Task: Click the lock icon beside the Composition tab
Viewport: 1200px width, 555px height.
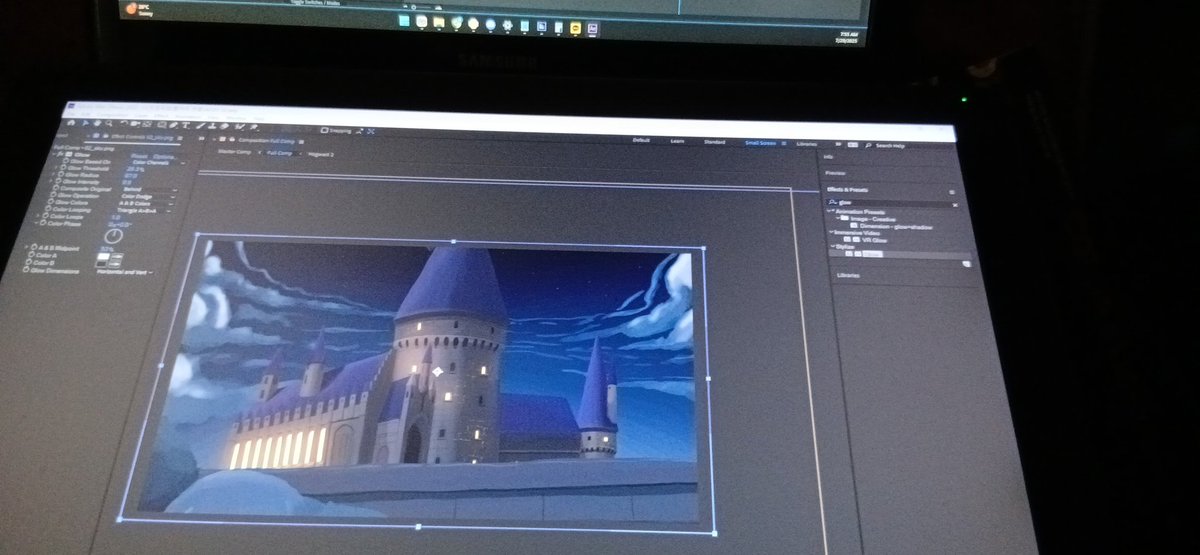Action: click(x=230, y=139)
